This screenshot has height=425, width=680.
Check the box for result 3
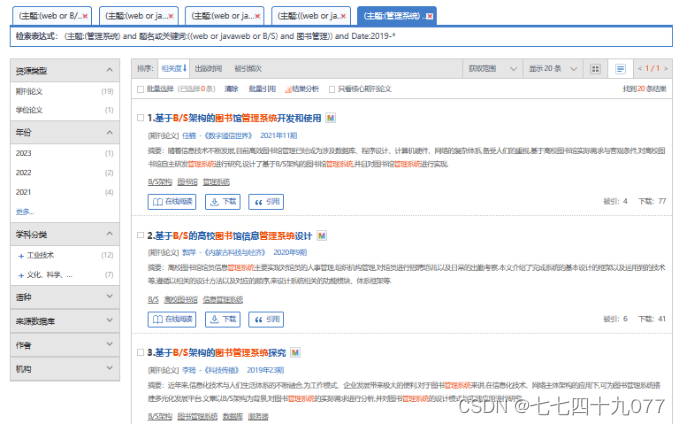pos(141,352)
